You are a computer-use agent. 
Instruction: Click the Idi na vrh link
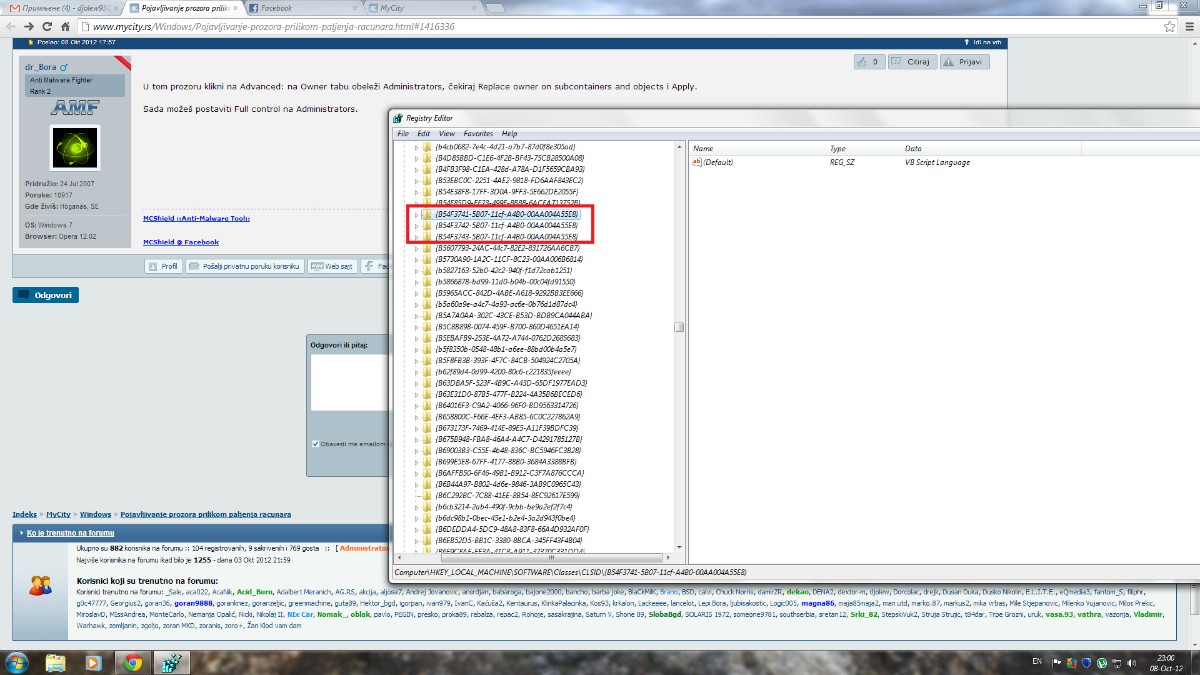pos(981,42)
